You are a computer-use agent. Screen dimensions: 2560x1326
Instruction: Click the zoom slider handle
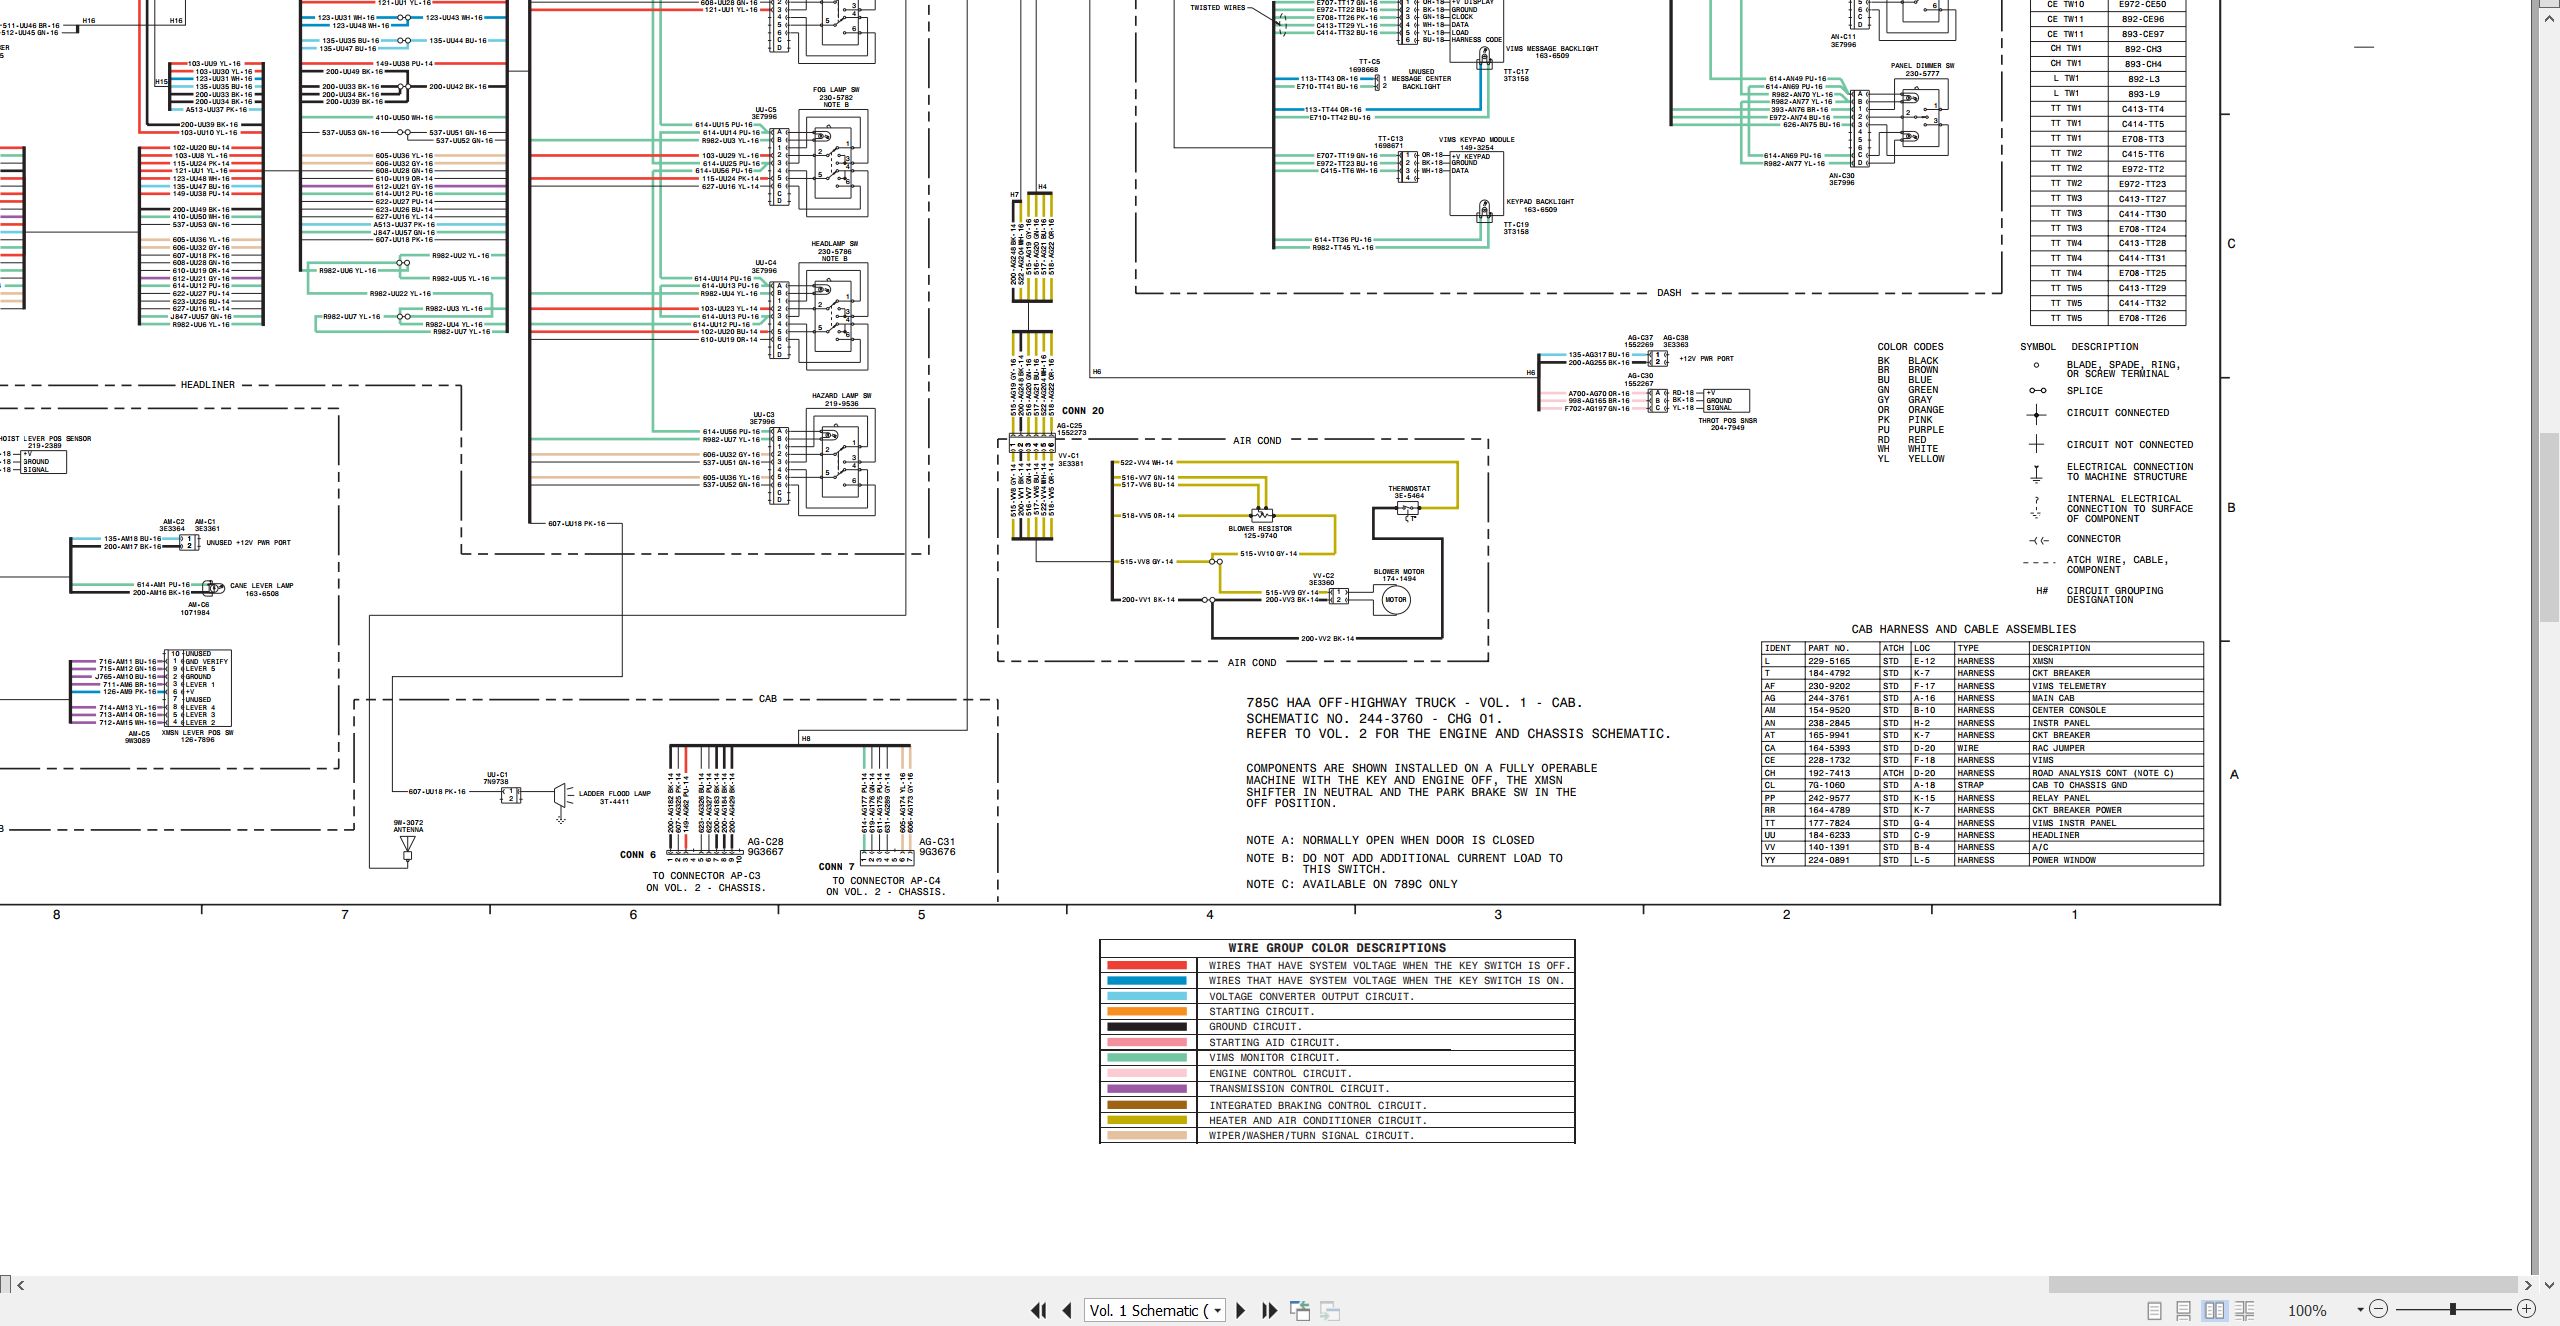point(2453,1309)
